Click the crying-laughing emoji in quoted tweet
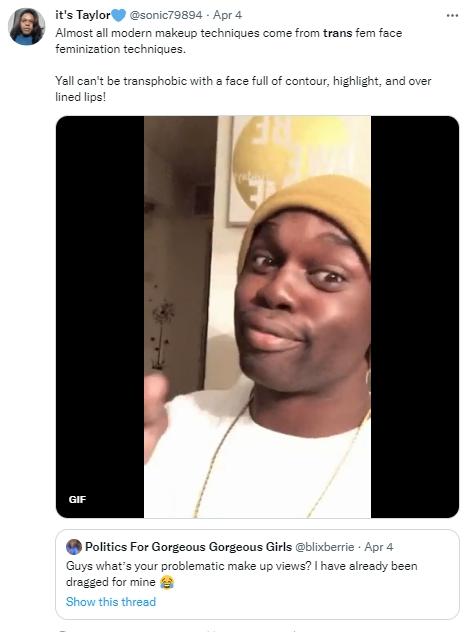This screenshot has height=632, width=472. point(167,582)
